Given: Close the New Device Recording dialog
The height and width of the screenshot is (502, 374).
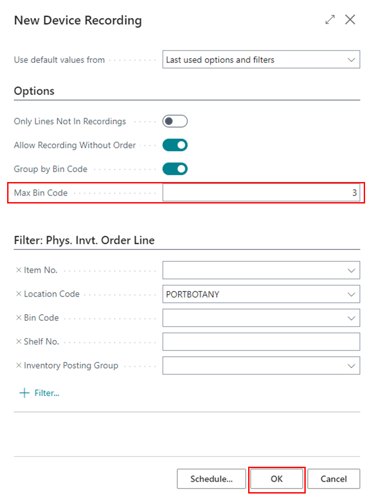Looking at the screenshot, I should click(x=350, y=20).
